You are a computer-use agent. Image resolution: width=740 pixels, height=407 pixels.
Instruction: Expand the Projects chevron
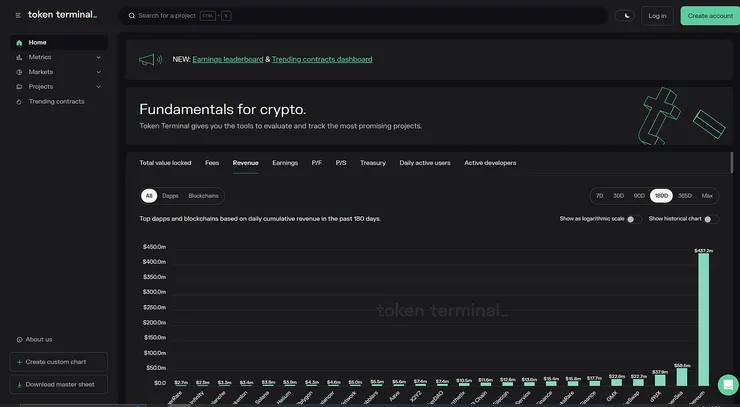[99, 87]
